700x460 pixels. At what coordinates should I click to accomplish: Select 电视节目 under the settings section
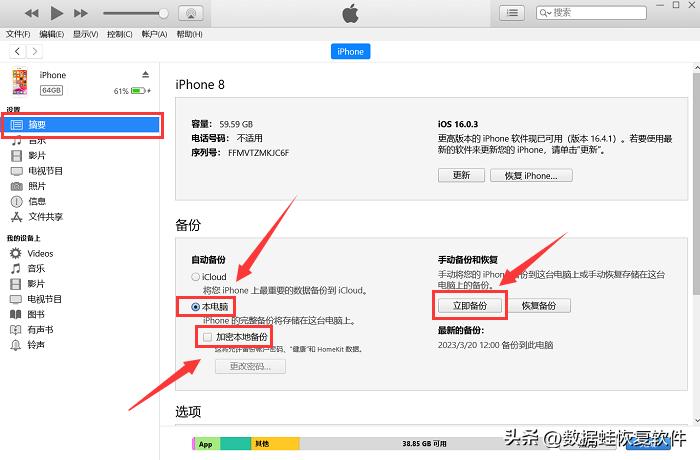click(x=45, y=171)
